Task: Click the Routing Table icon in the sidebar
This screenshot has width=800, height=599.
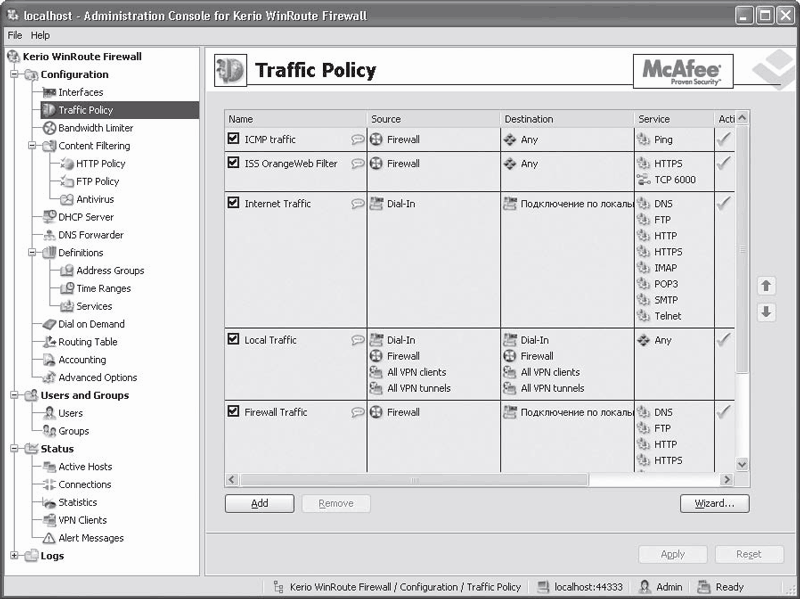Action: (x=49, y=342)
